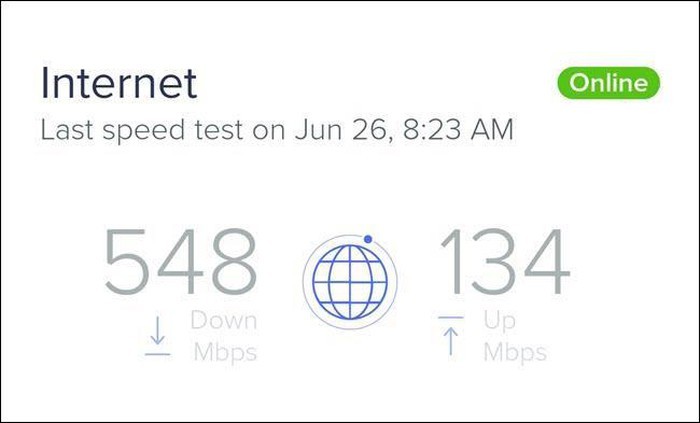Click the last digit 4 of 134
This screenshot has height=423, width=700.
tap(547, 264)
